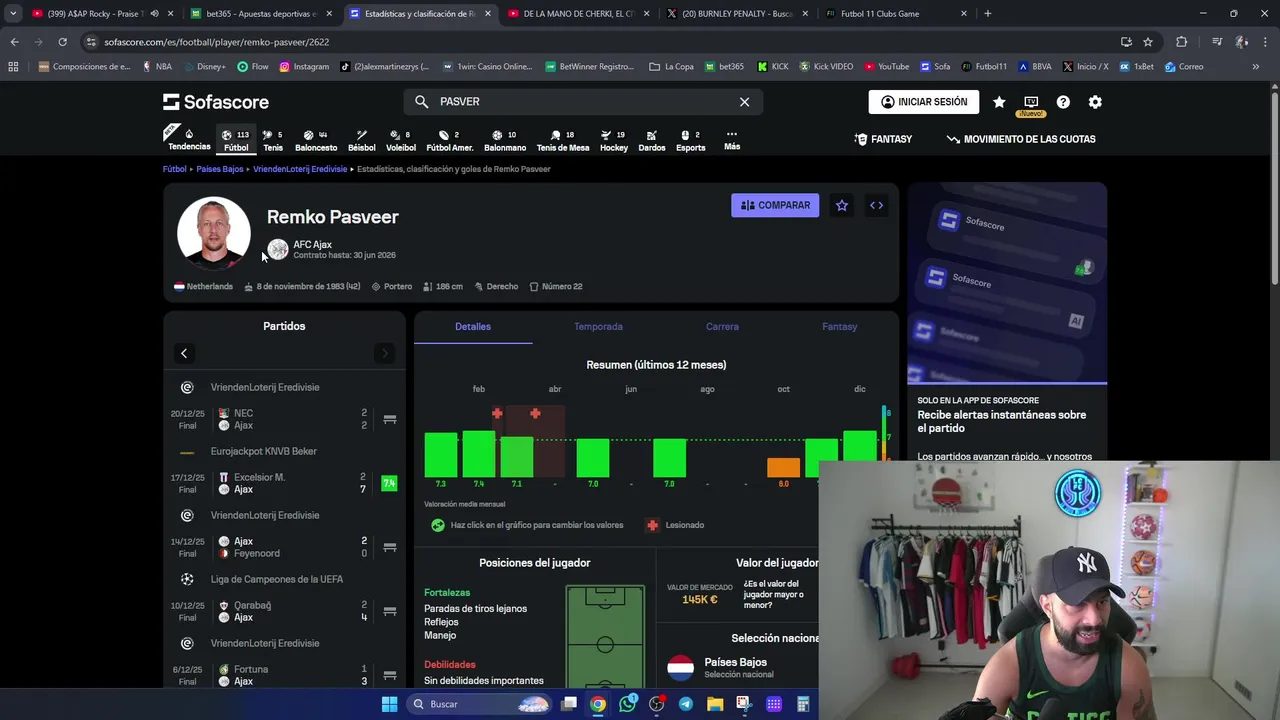The height and width of the screenshot is (720, 1280).
Task: Click the Sofascore logo
Action: pyautogui.click(x=216, y=102)
